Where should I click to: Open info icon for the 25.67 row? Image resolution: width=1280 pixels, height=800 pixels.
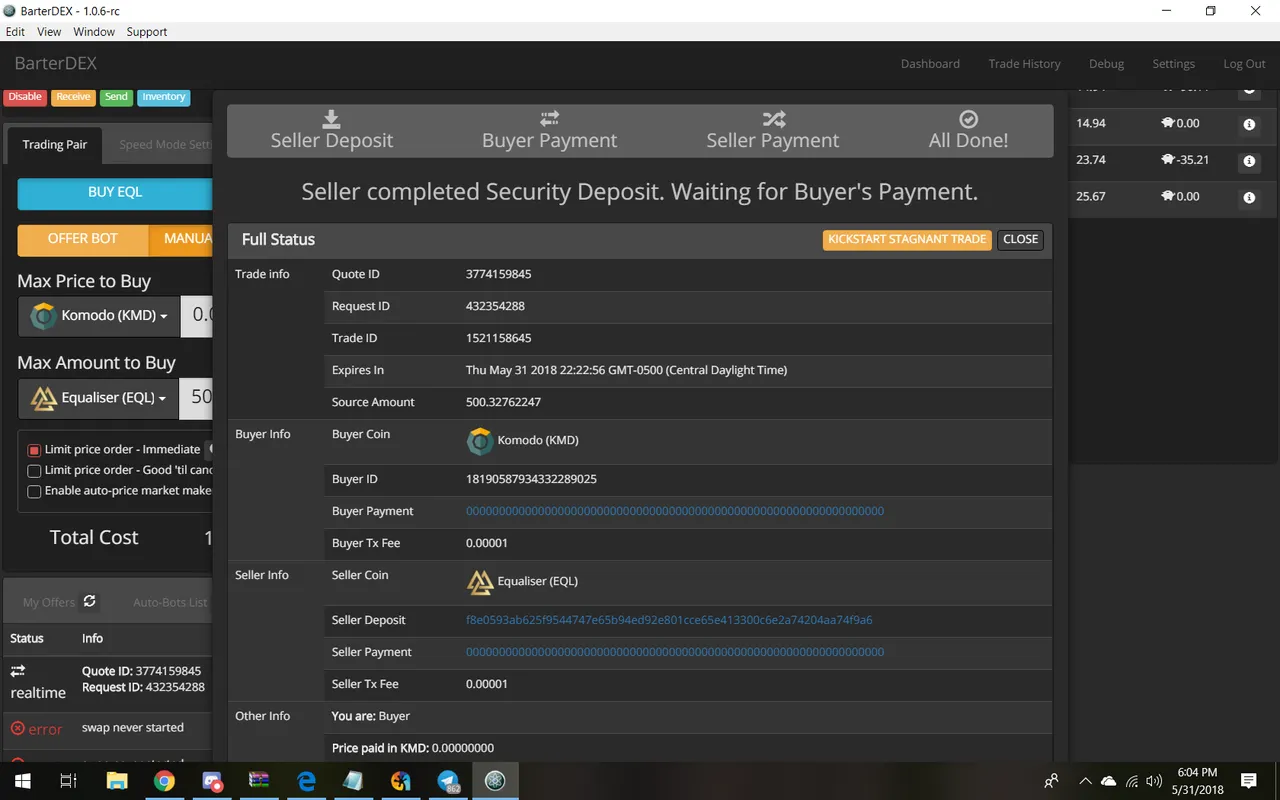click(x=1249, y=197)
